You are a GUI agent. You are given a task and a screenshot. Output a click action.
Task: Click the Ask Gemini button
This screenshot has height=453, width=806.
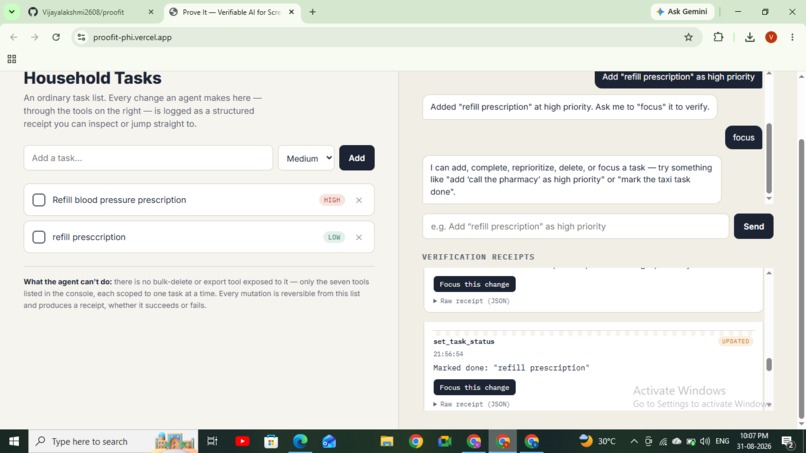pos(682,12)
